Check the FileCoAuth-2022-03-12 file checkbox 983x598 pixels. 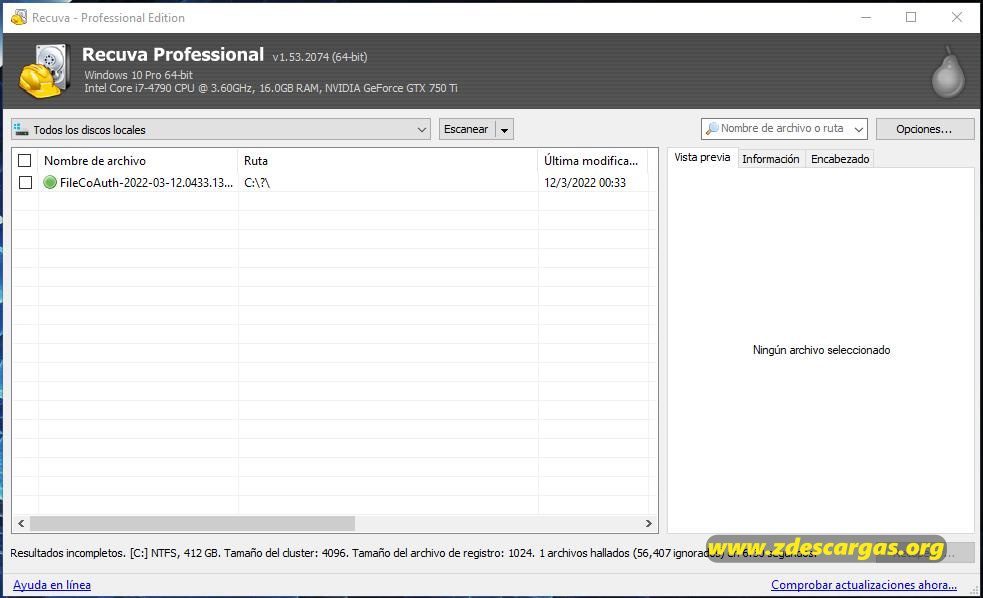click(25, 182)
